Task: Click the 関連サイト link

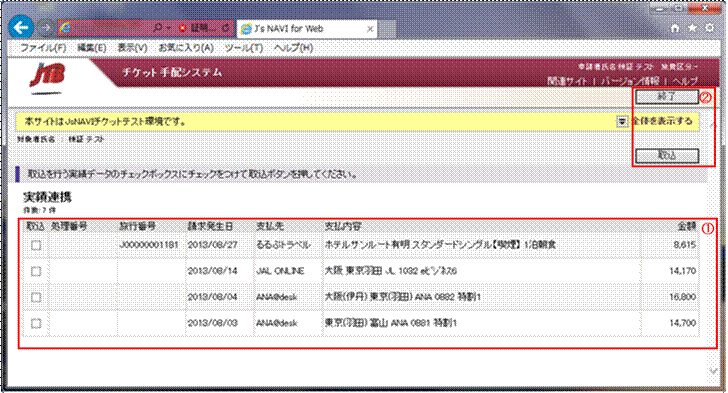Action: [567, 81]
